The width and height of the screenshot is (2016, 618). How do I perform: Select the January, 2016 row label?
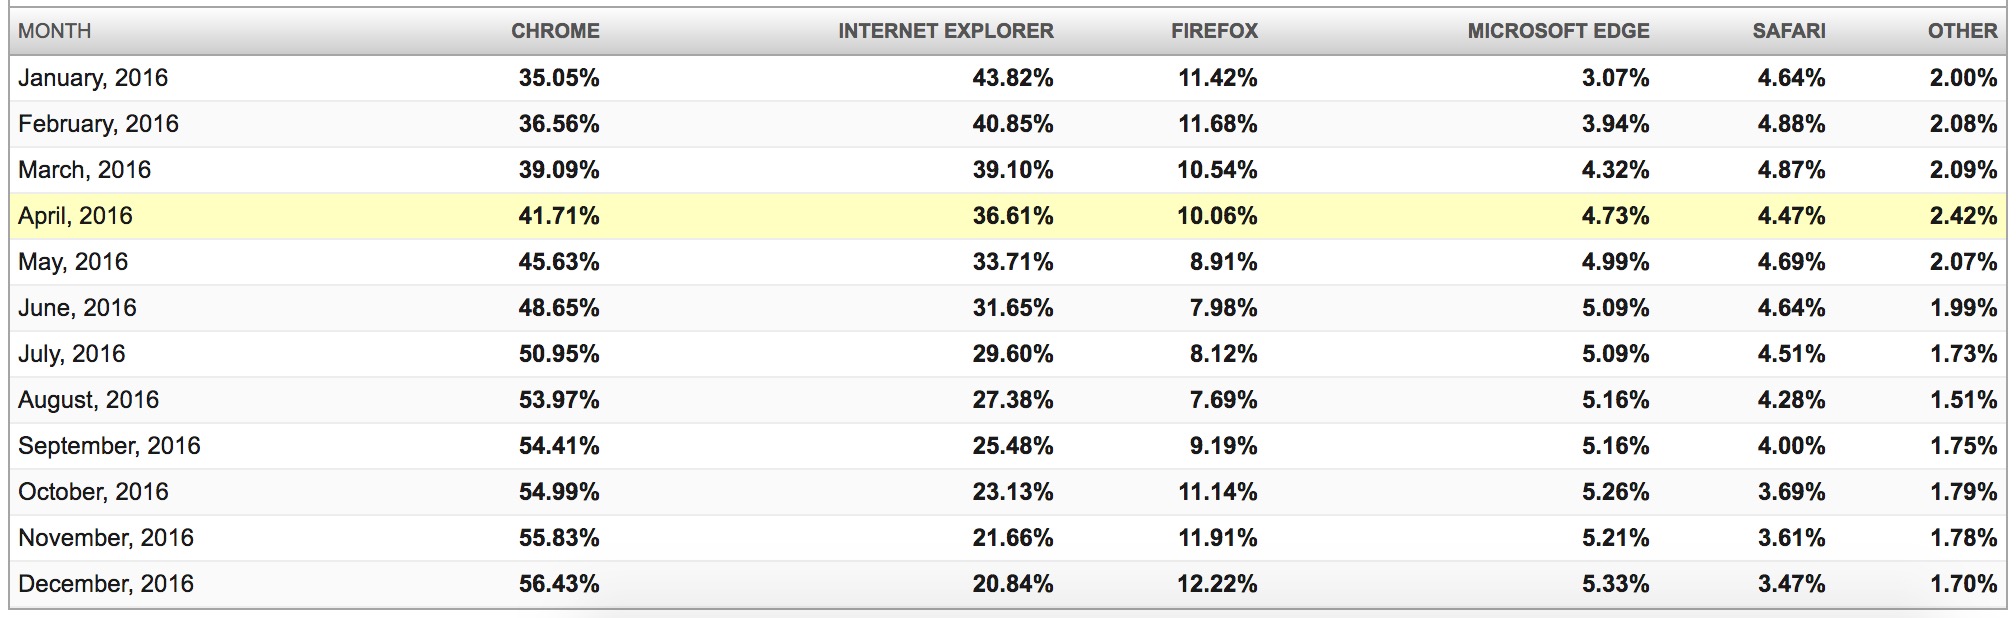93,78
